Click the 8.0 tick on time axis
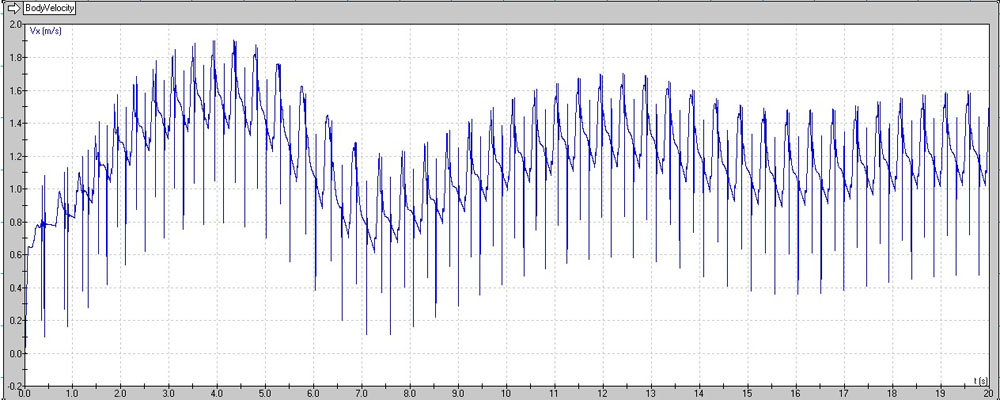1000x400 pixels. [x=409, y=394]
